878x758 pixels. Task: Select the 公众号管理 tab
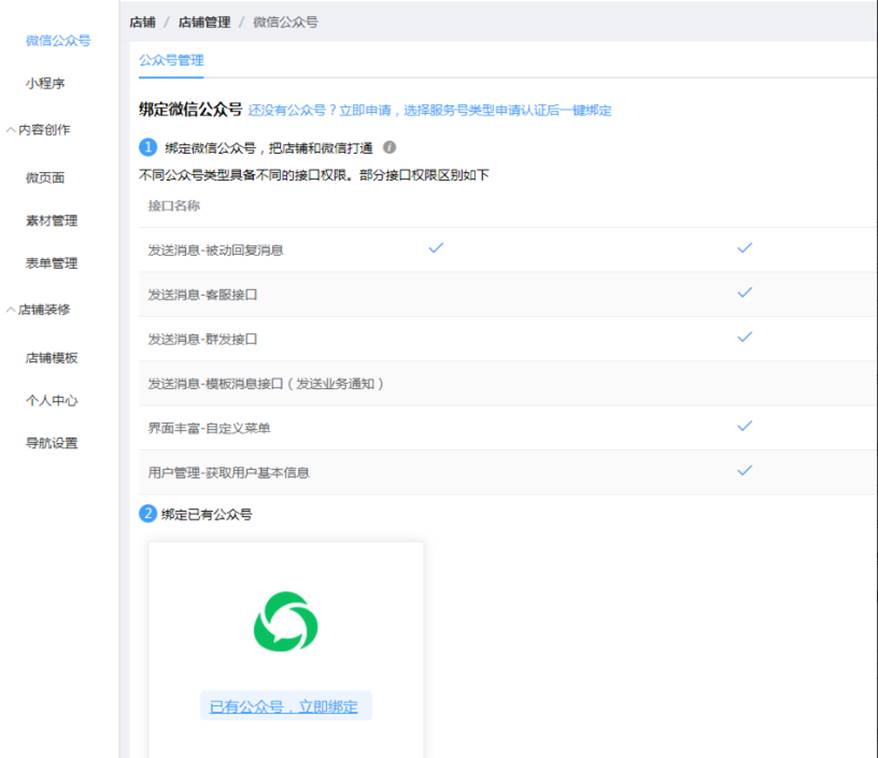tap(171, 60)
